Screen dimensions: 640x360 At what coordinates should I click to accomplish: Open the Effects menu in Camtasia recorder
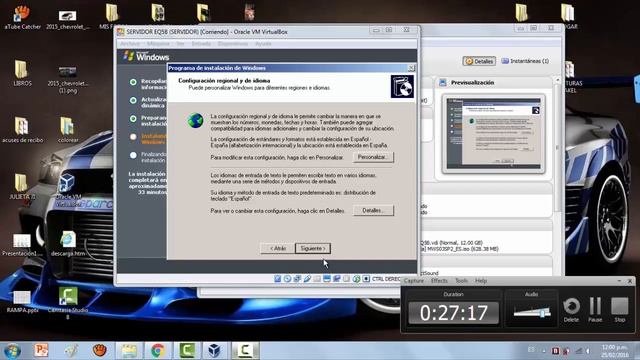coord(439,281)
